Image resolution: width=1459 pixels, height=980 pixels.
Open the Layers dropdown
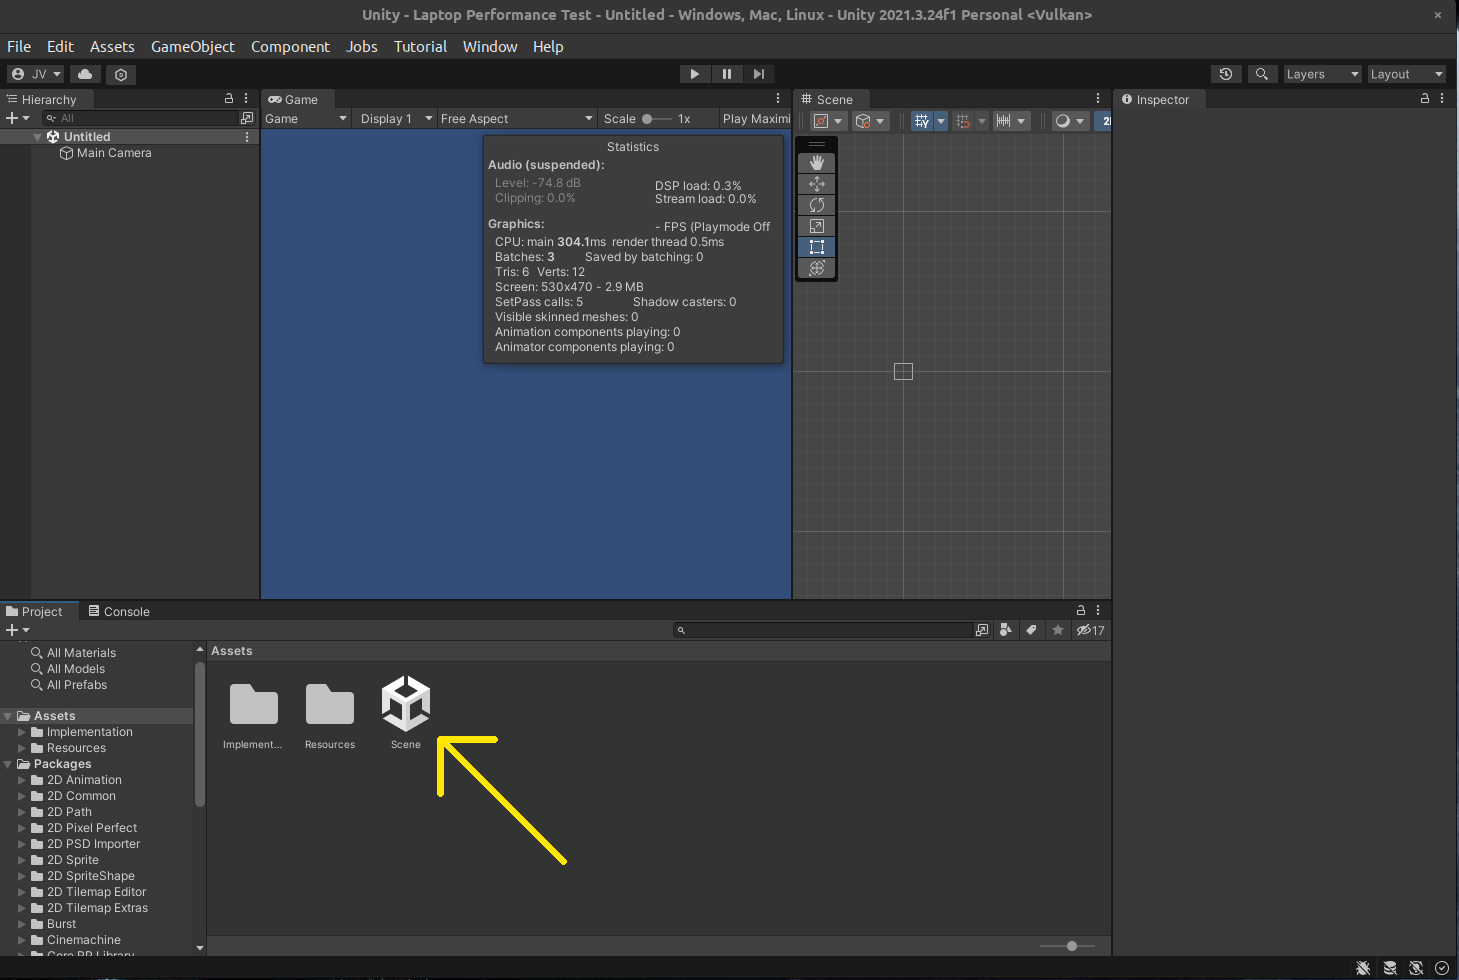1323,74
